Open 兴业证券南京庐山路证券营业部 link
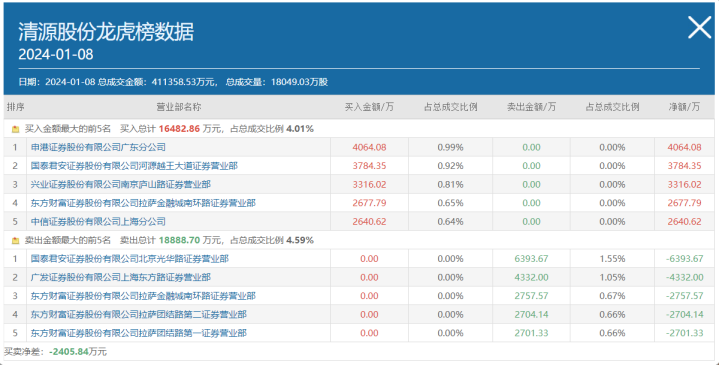This screenshot has width=719, height=365. pyautogui.click(x=121, y=184)
